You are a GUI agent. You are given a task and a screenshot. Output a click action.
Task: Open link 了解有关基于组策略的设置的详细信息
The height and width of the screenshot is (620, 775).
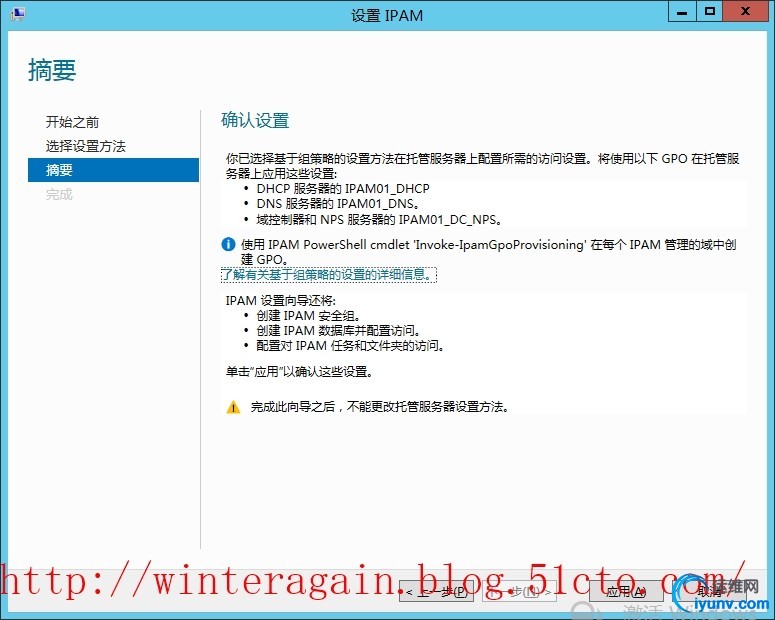[329, 274]
